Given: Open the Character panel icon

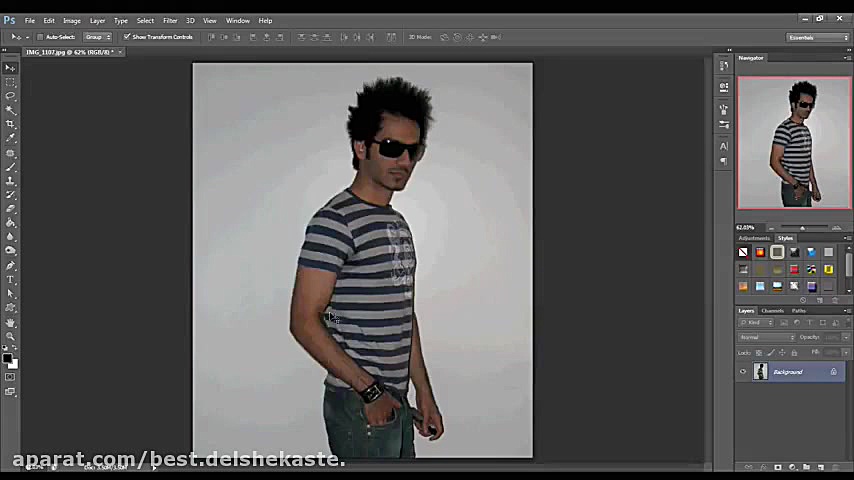Looking at the screenshot, I should (723, 146).
